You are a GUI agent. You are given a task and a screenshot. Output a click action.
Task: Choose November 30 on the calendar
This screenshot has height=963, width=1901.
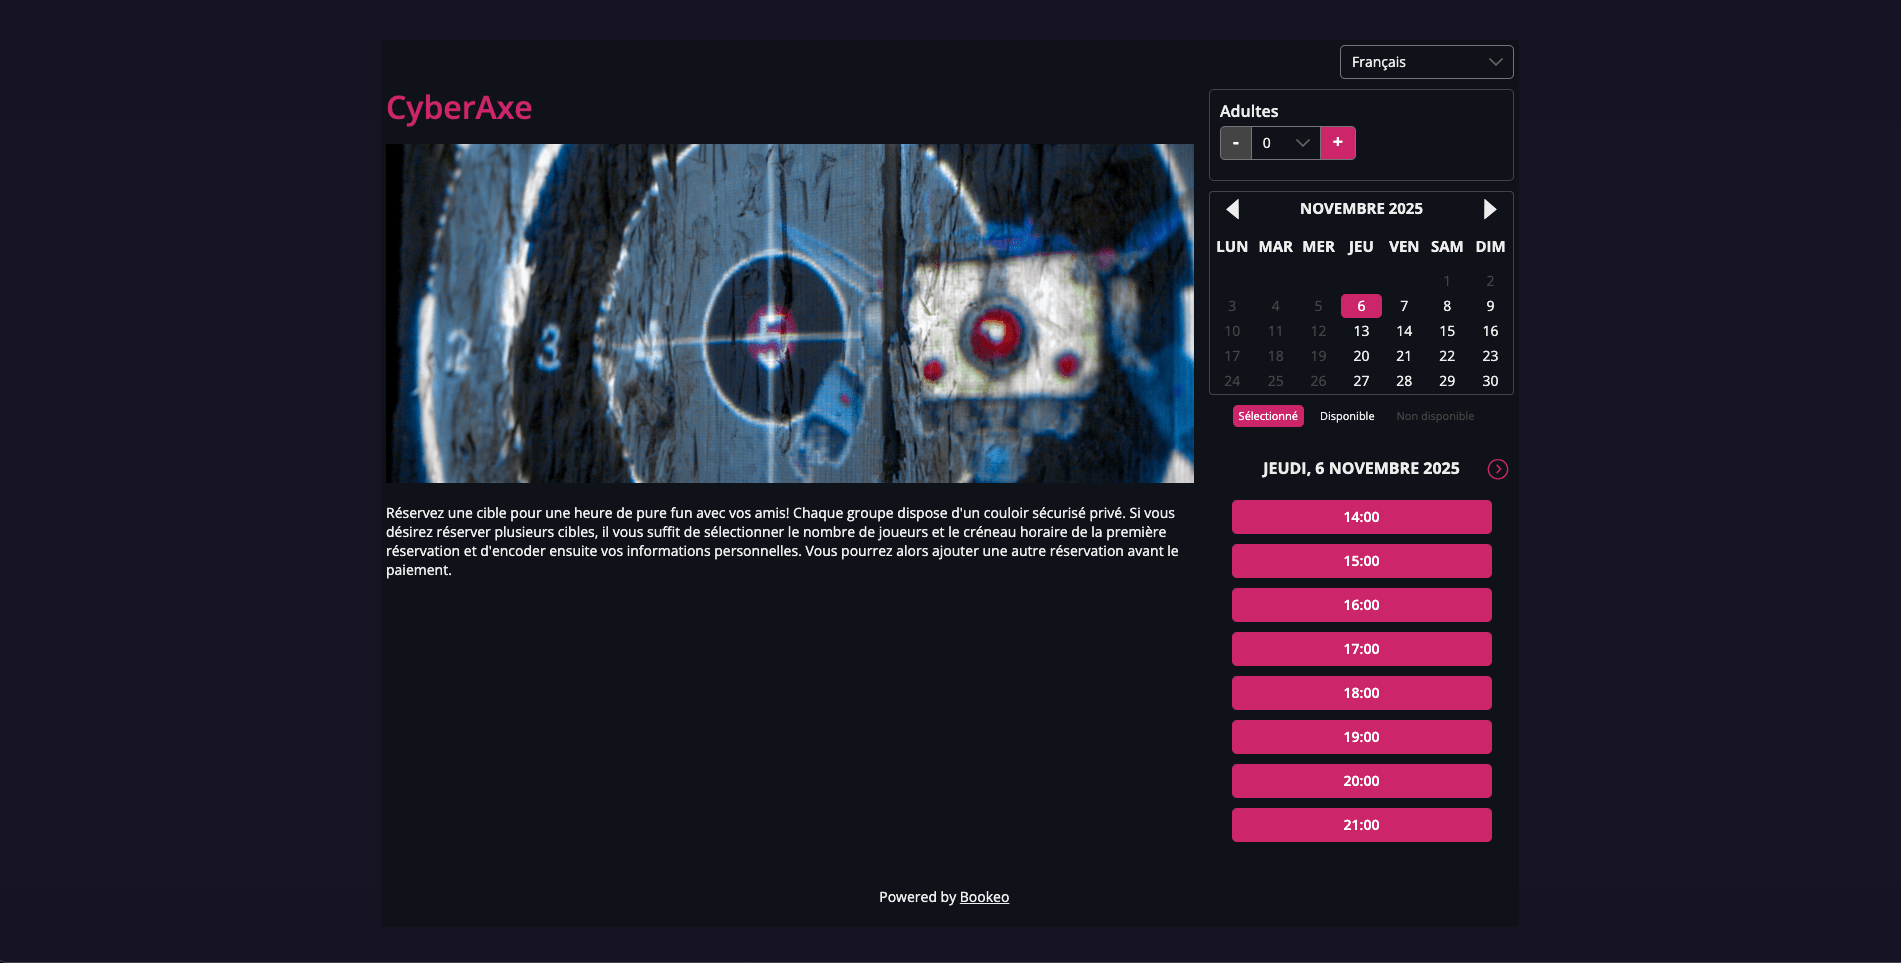[1490, 381]
